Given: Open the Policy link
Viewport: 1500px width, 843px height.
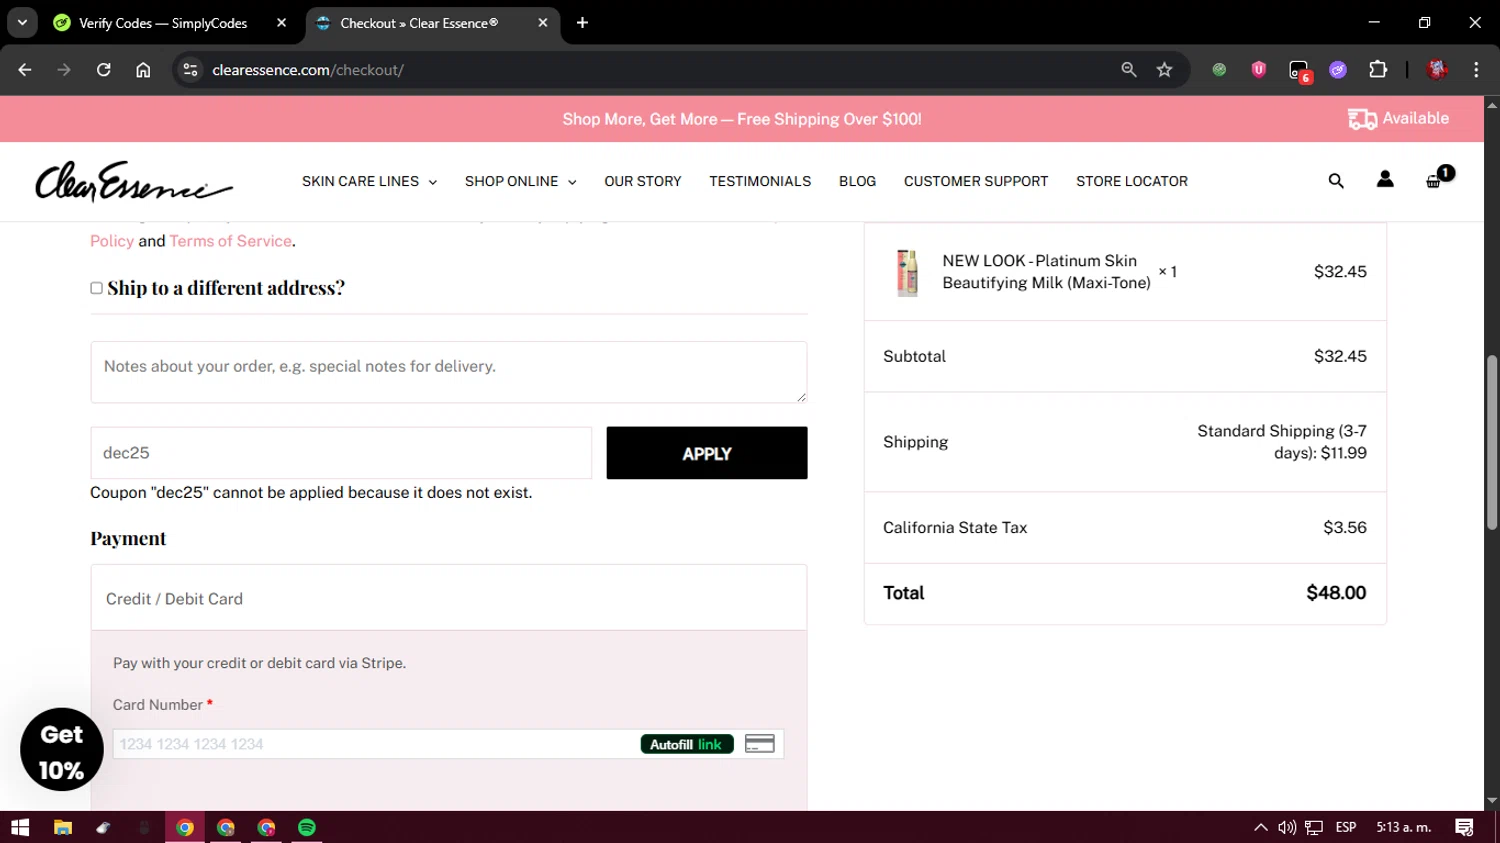Looking at the screenshot, I should 112,241.
